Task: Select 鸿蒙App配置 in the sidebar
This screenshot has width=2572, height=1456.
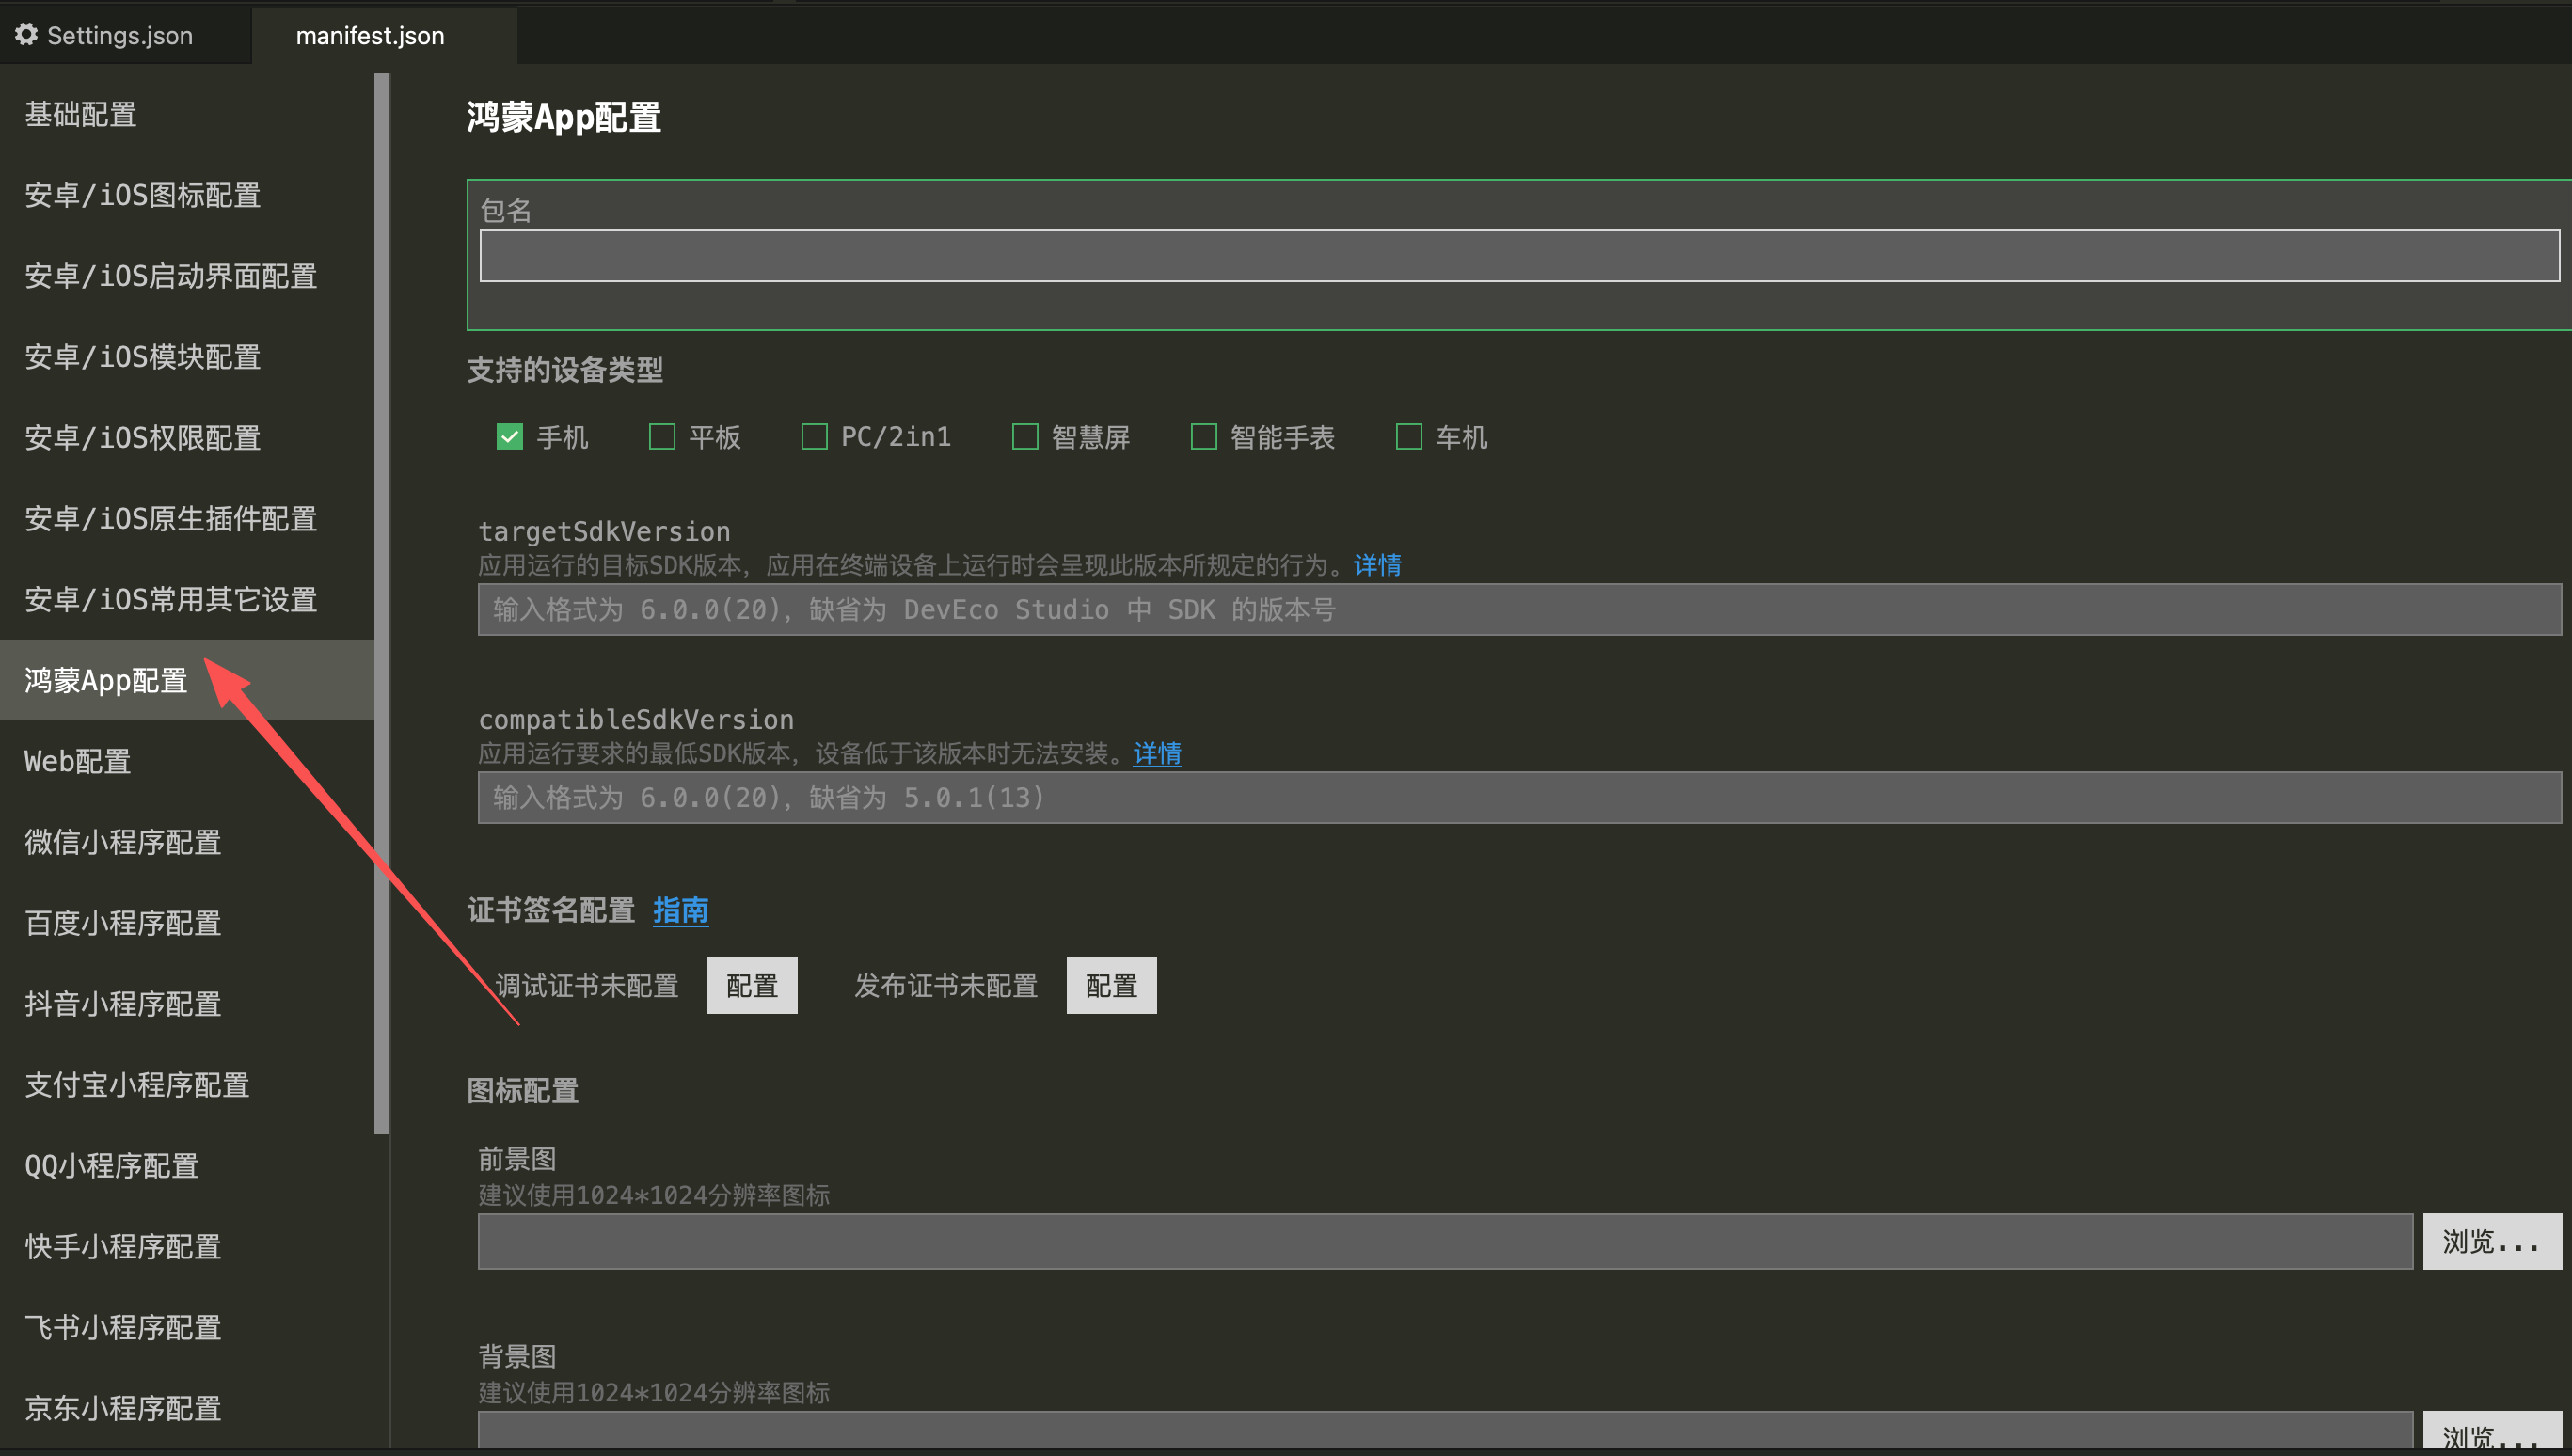Action: point(187,680)
